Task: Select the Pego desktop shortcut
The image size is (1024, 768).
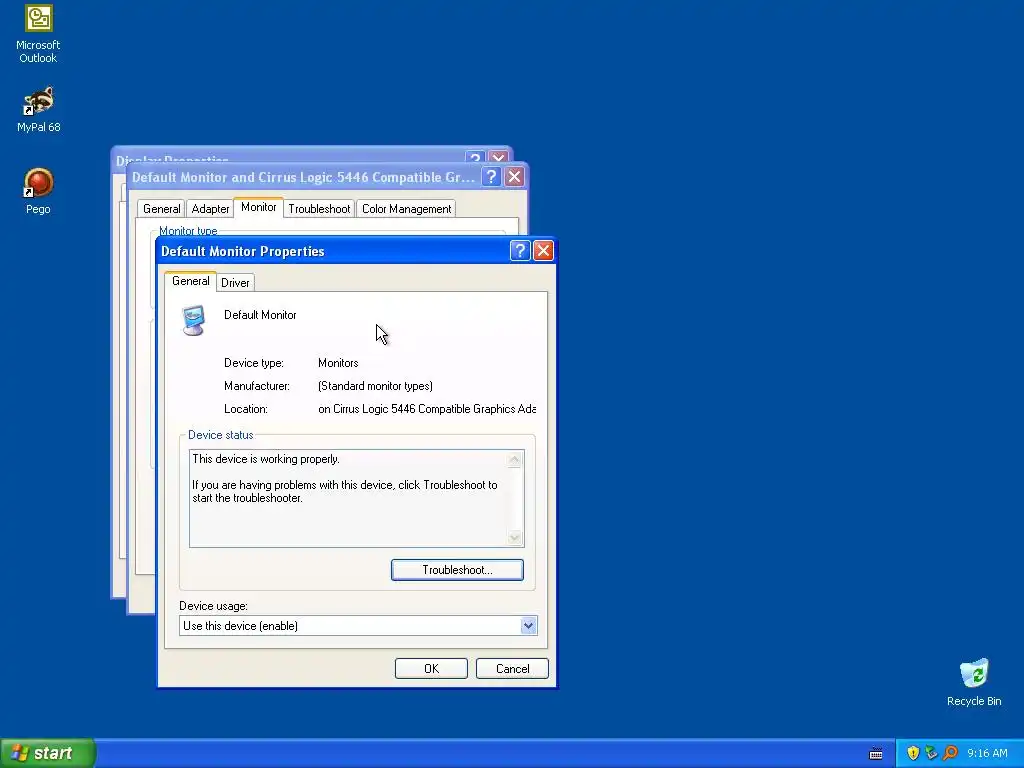Action: [38, 191]
